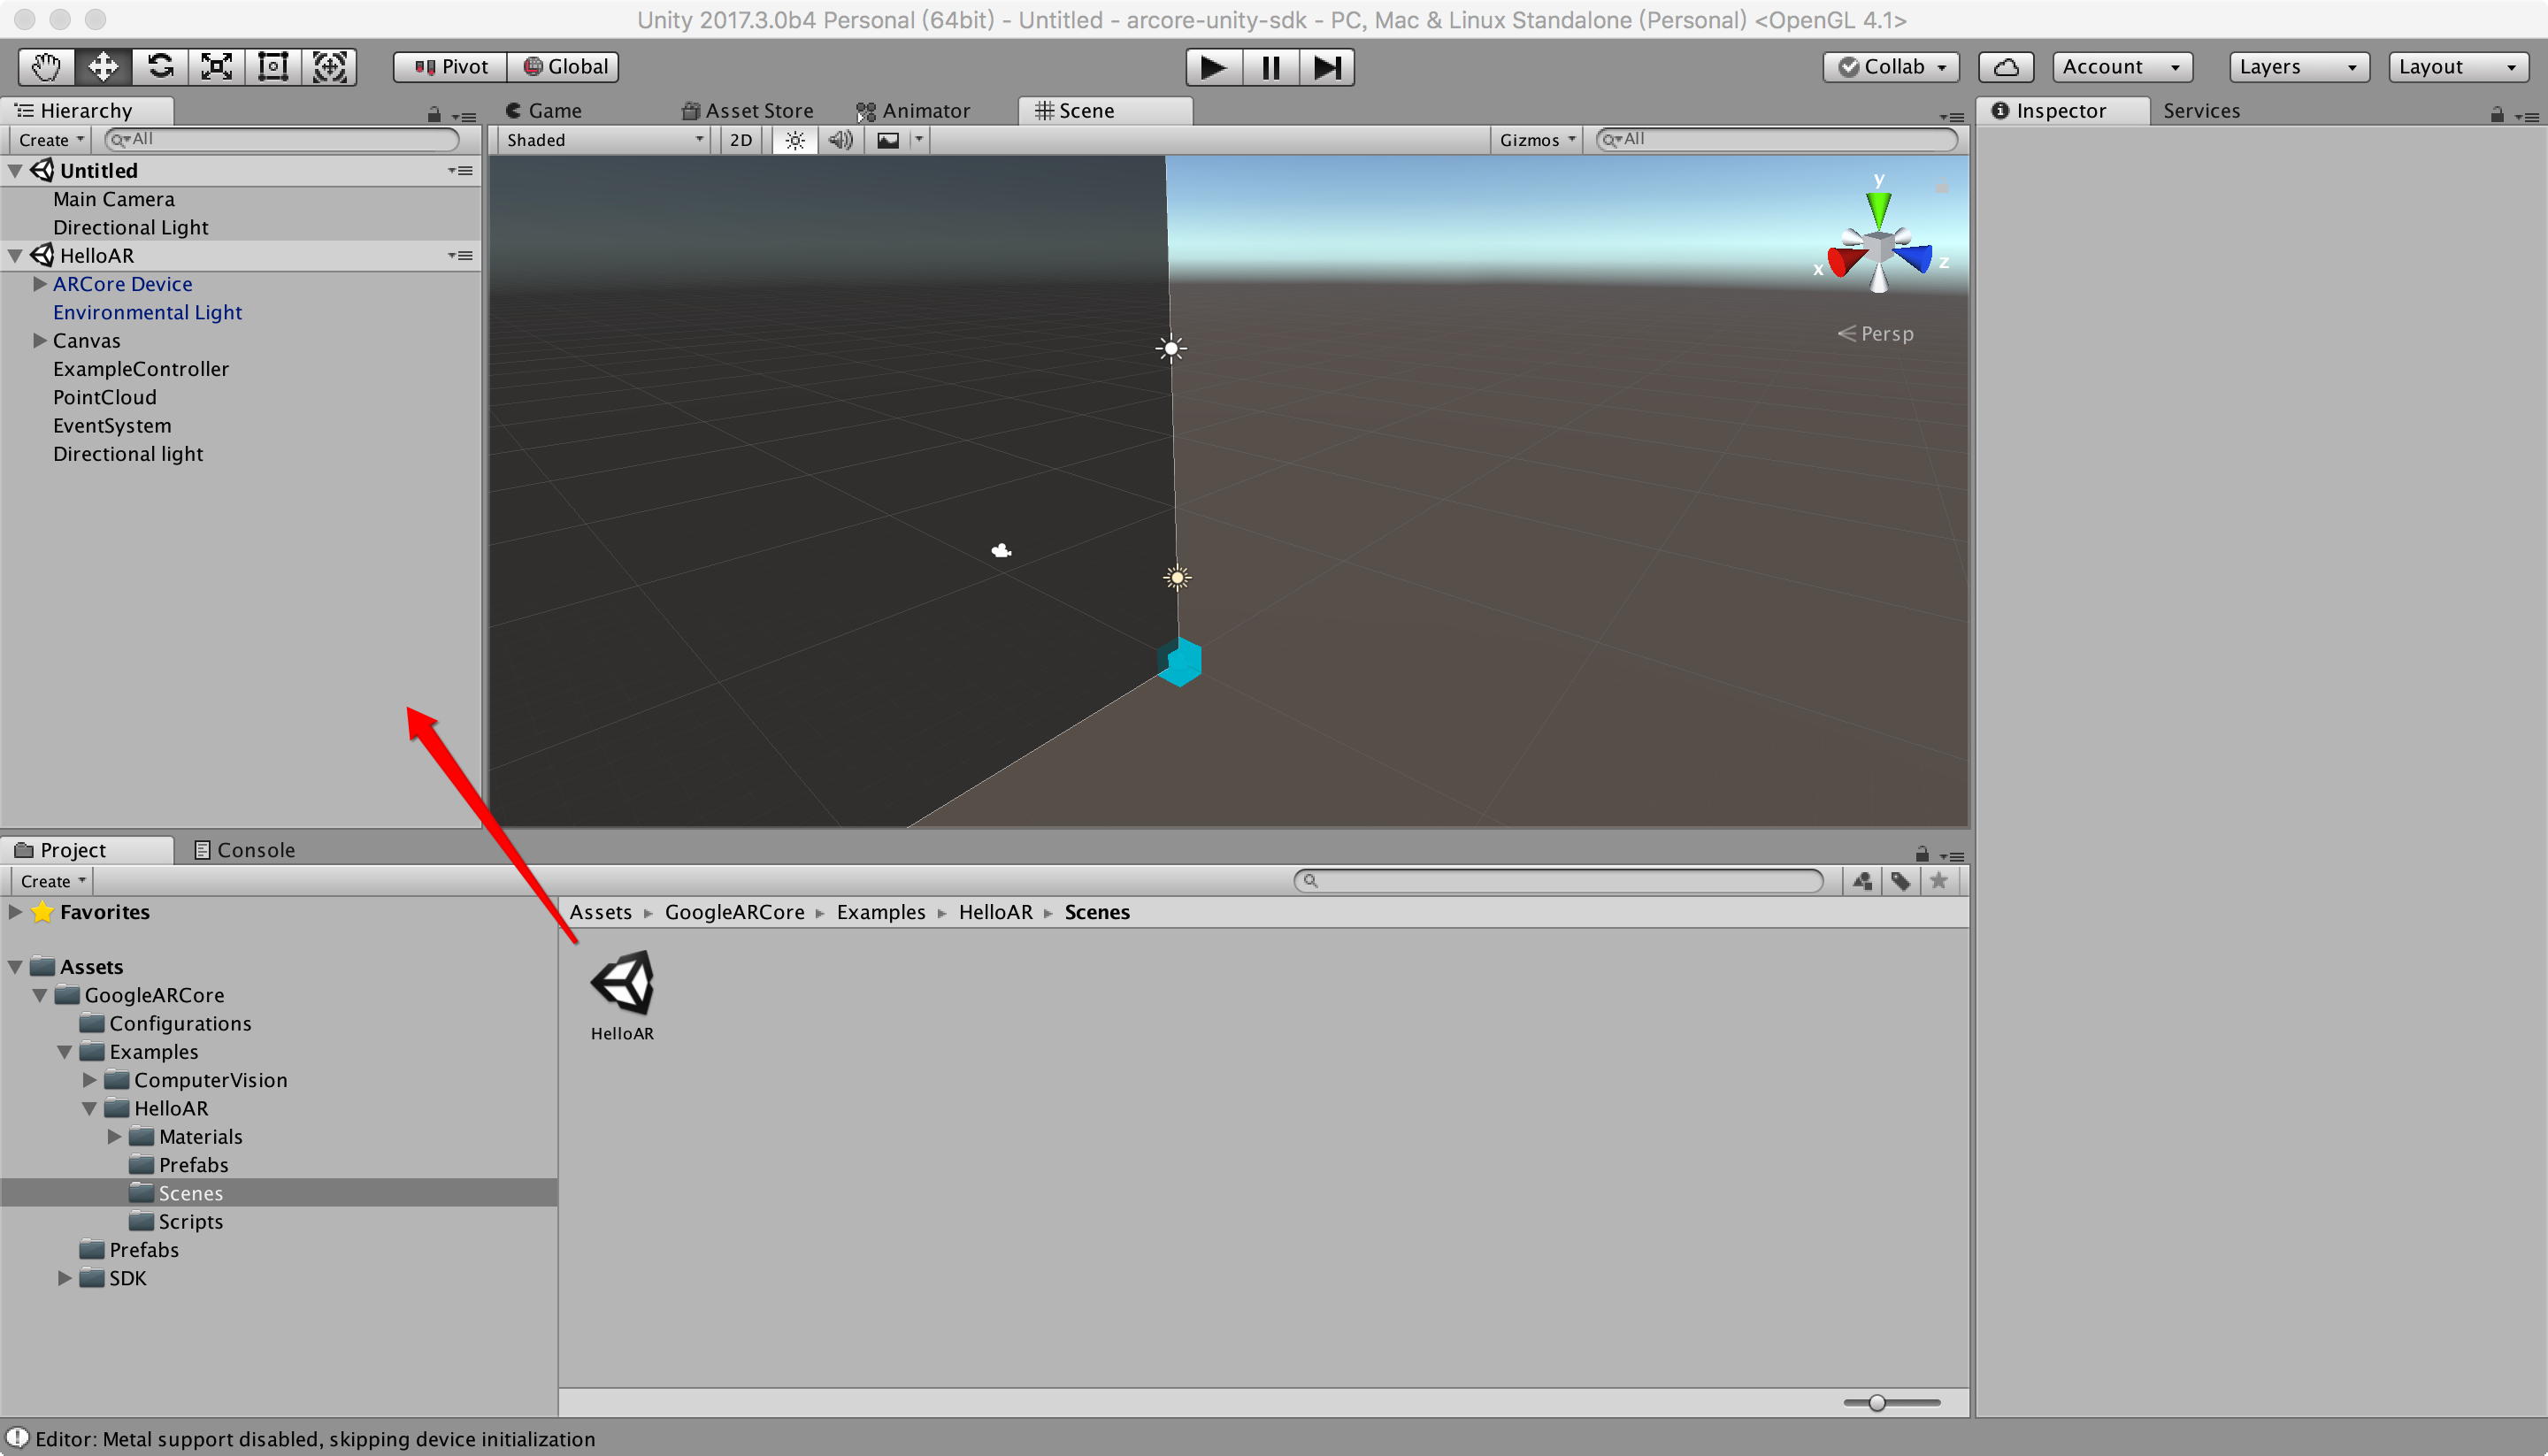Select the Scale tool
Image resolution: width=2548 pixels, height=1456 pixels.
click(215, 66)
